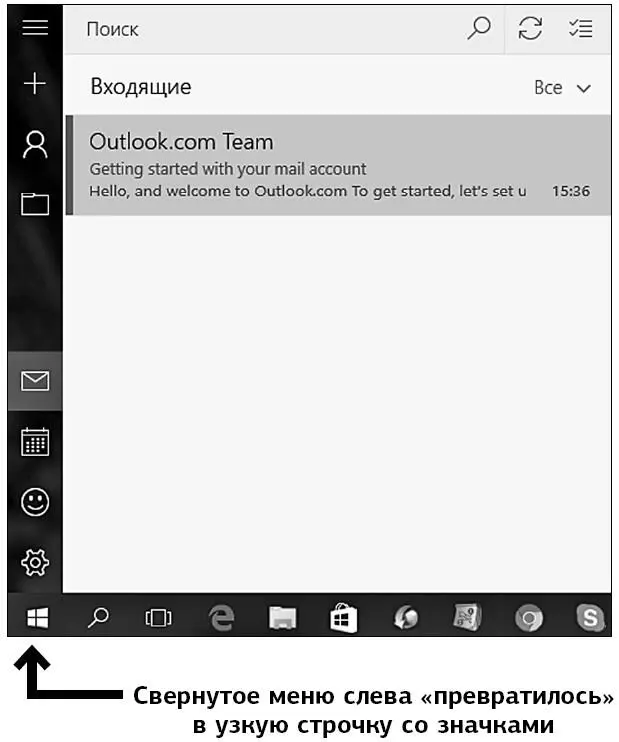
Task: Launch Microsoft Edge from taskbar
Action: (x=221, y=618)
